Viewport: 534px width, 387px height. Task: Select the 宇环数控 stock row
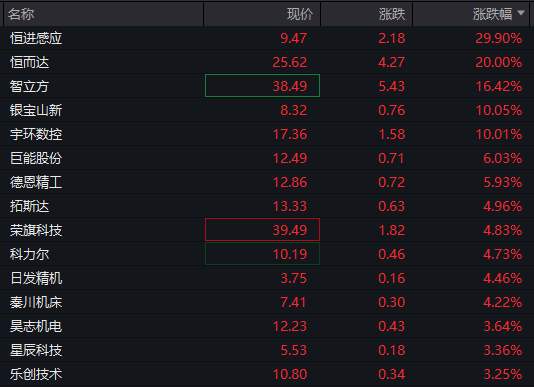tap(267, 134)
